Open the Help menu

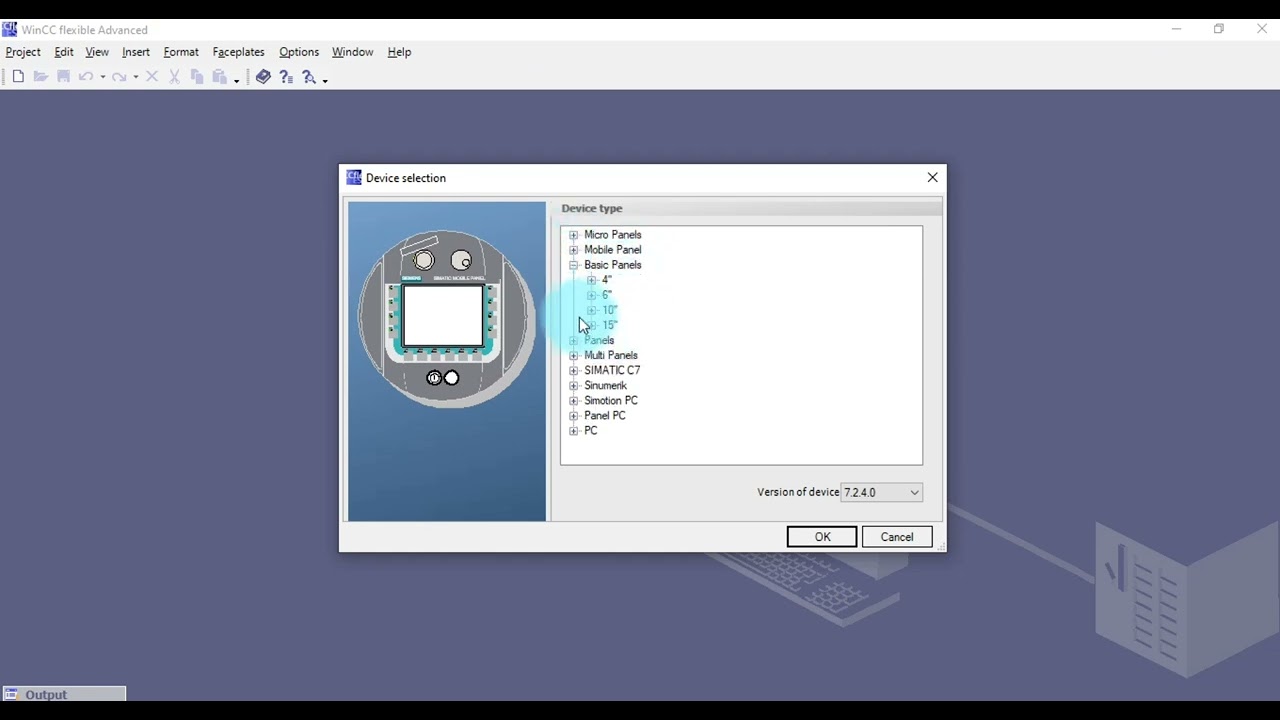tap(399, 52)
